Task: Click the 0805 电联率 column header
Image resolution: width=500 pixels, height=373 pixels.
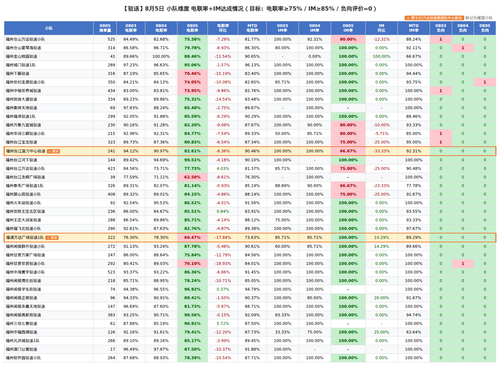Action: (192, 28)
